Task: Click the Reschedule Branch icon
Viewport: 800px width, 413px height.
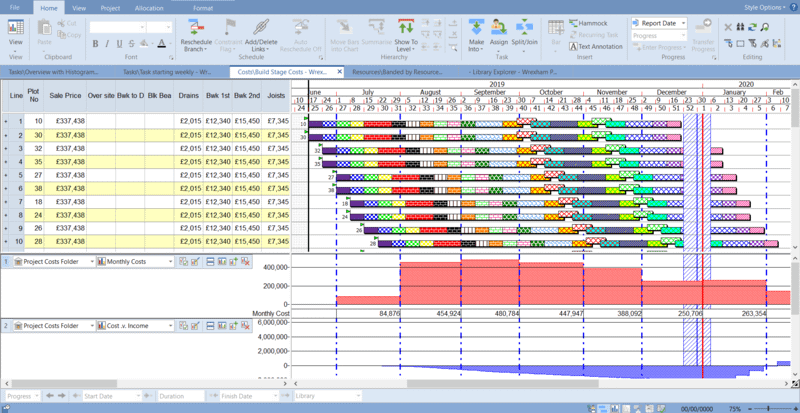Action: point(196,27)
